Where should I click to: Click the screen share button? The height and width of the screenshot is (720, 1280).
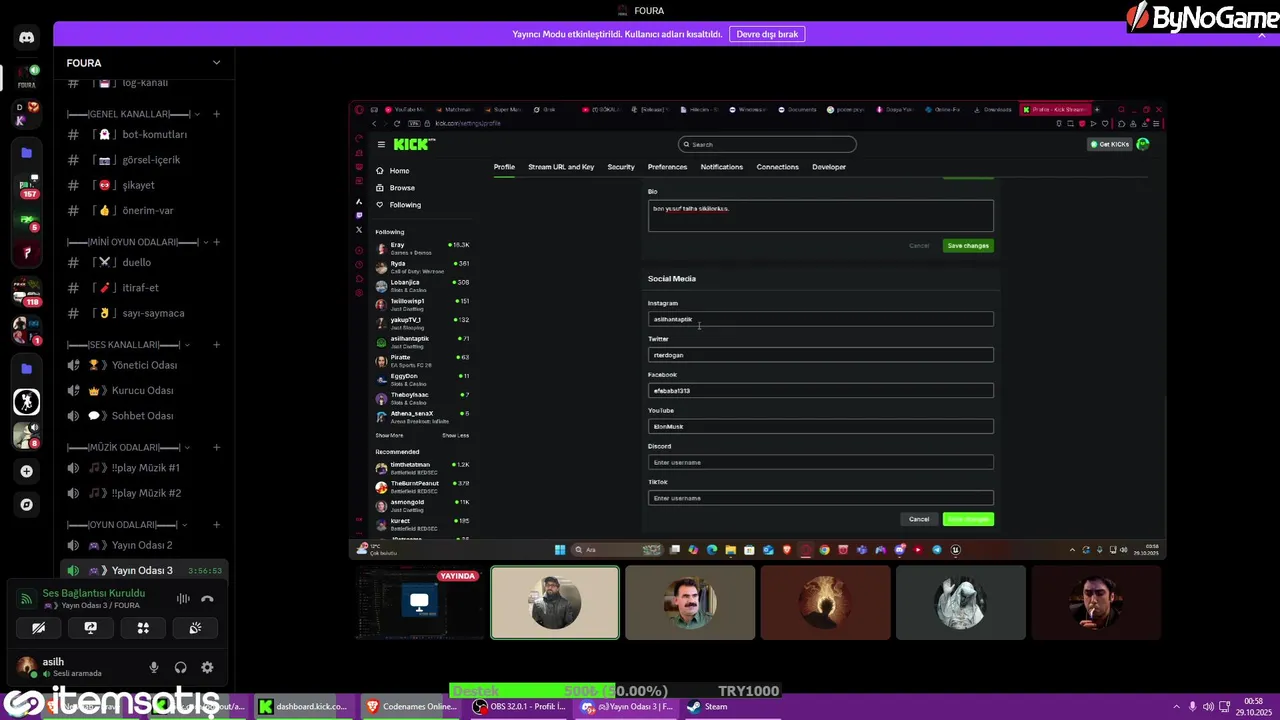(x=90, y=628)
